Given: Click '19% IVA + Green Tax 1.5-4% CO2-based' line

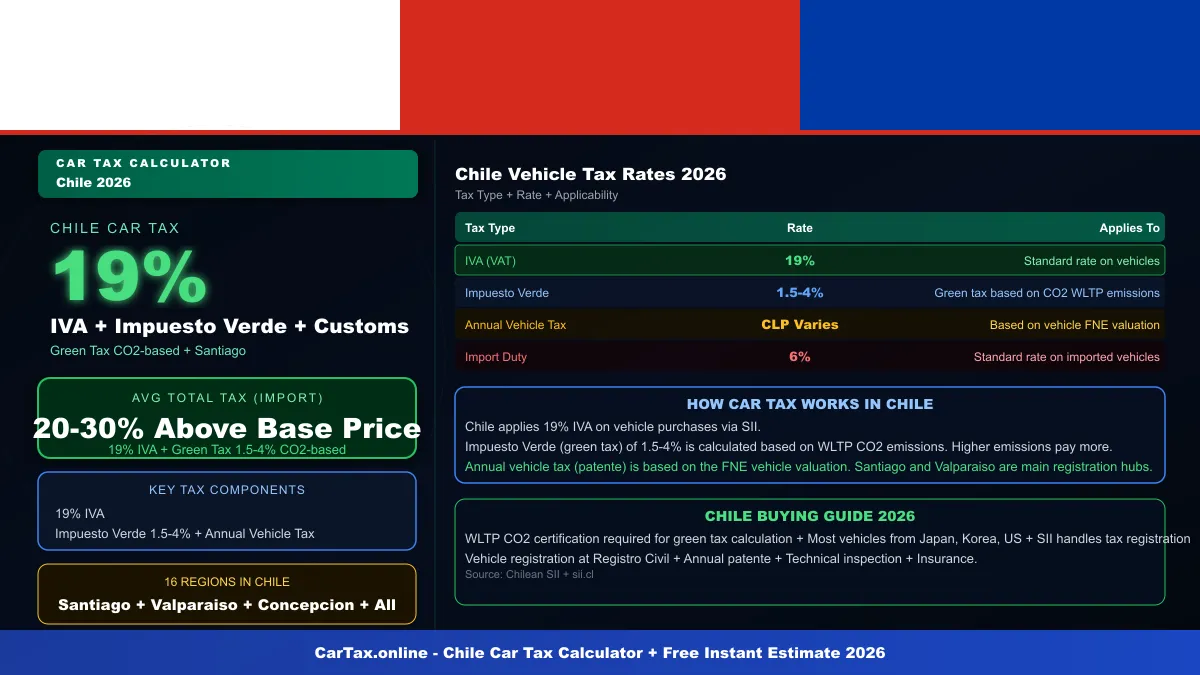Looking at the screenshot, I should [227, 450].
